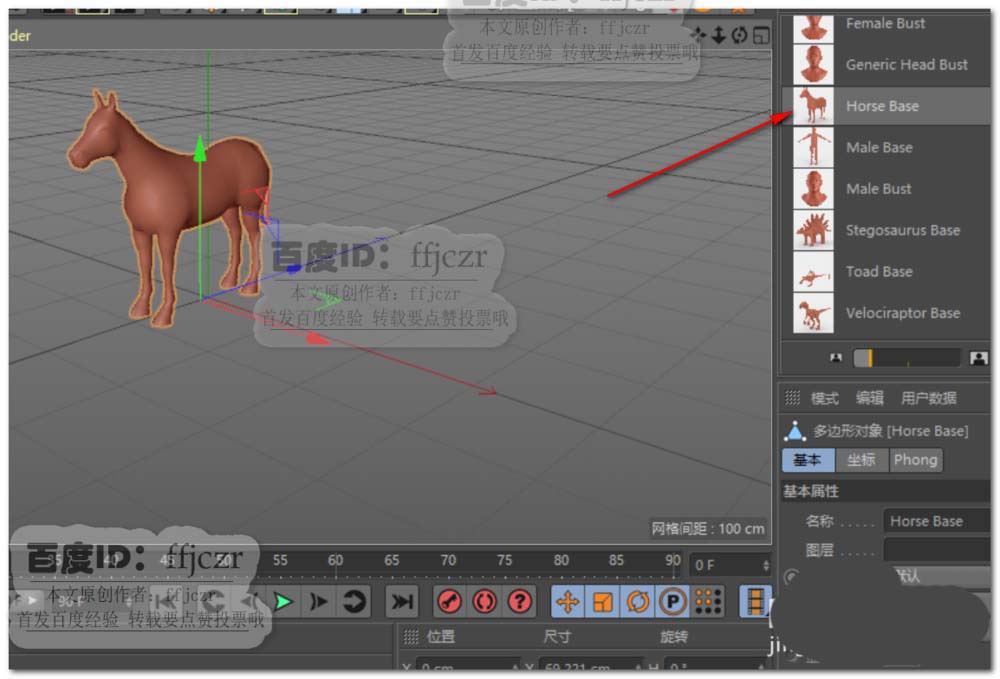
Task: Select the Male Base row
Action: pyautogui.click(x=886, y=147)
